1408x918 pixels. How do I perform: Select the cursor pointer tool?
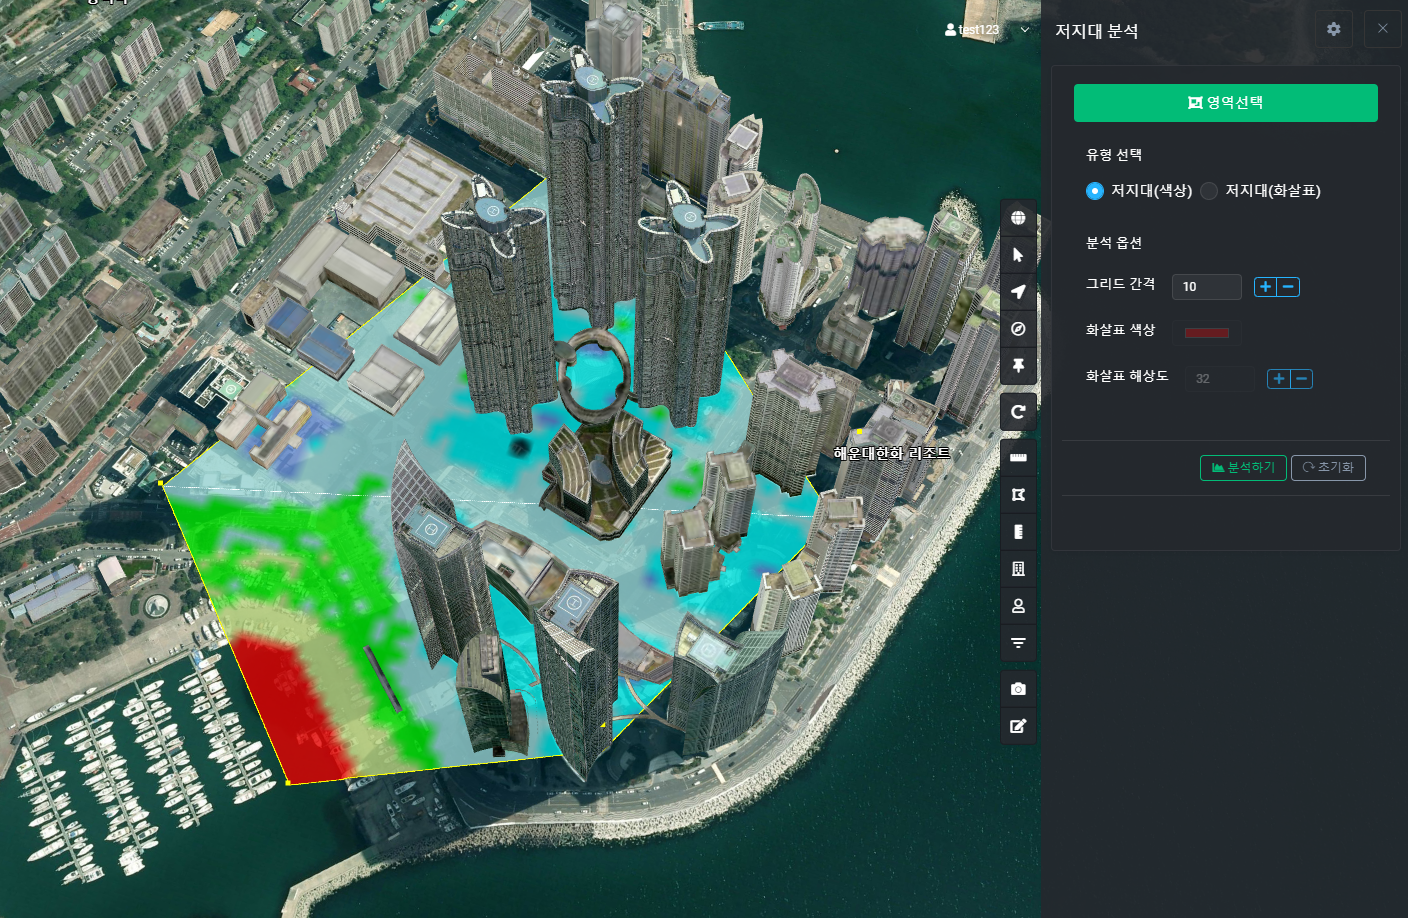click(x=1018, y=255)
